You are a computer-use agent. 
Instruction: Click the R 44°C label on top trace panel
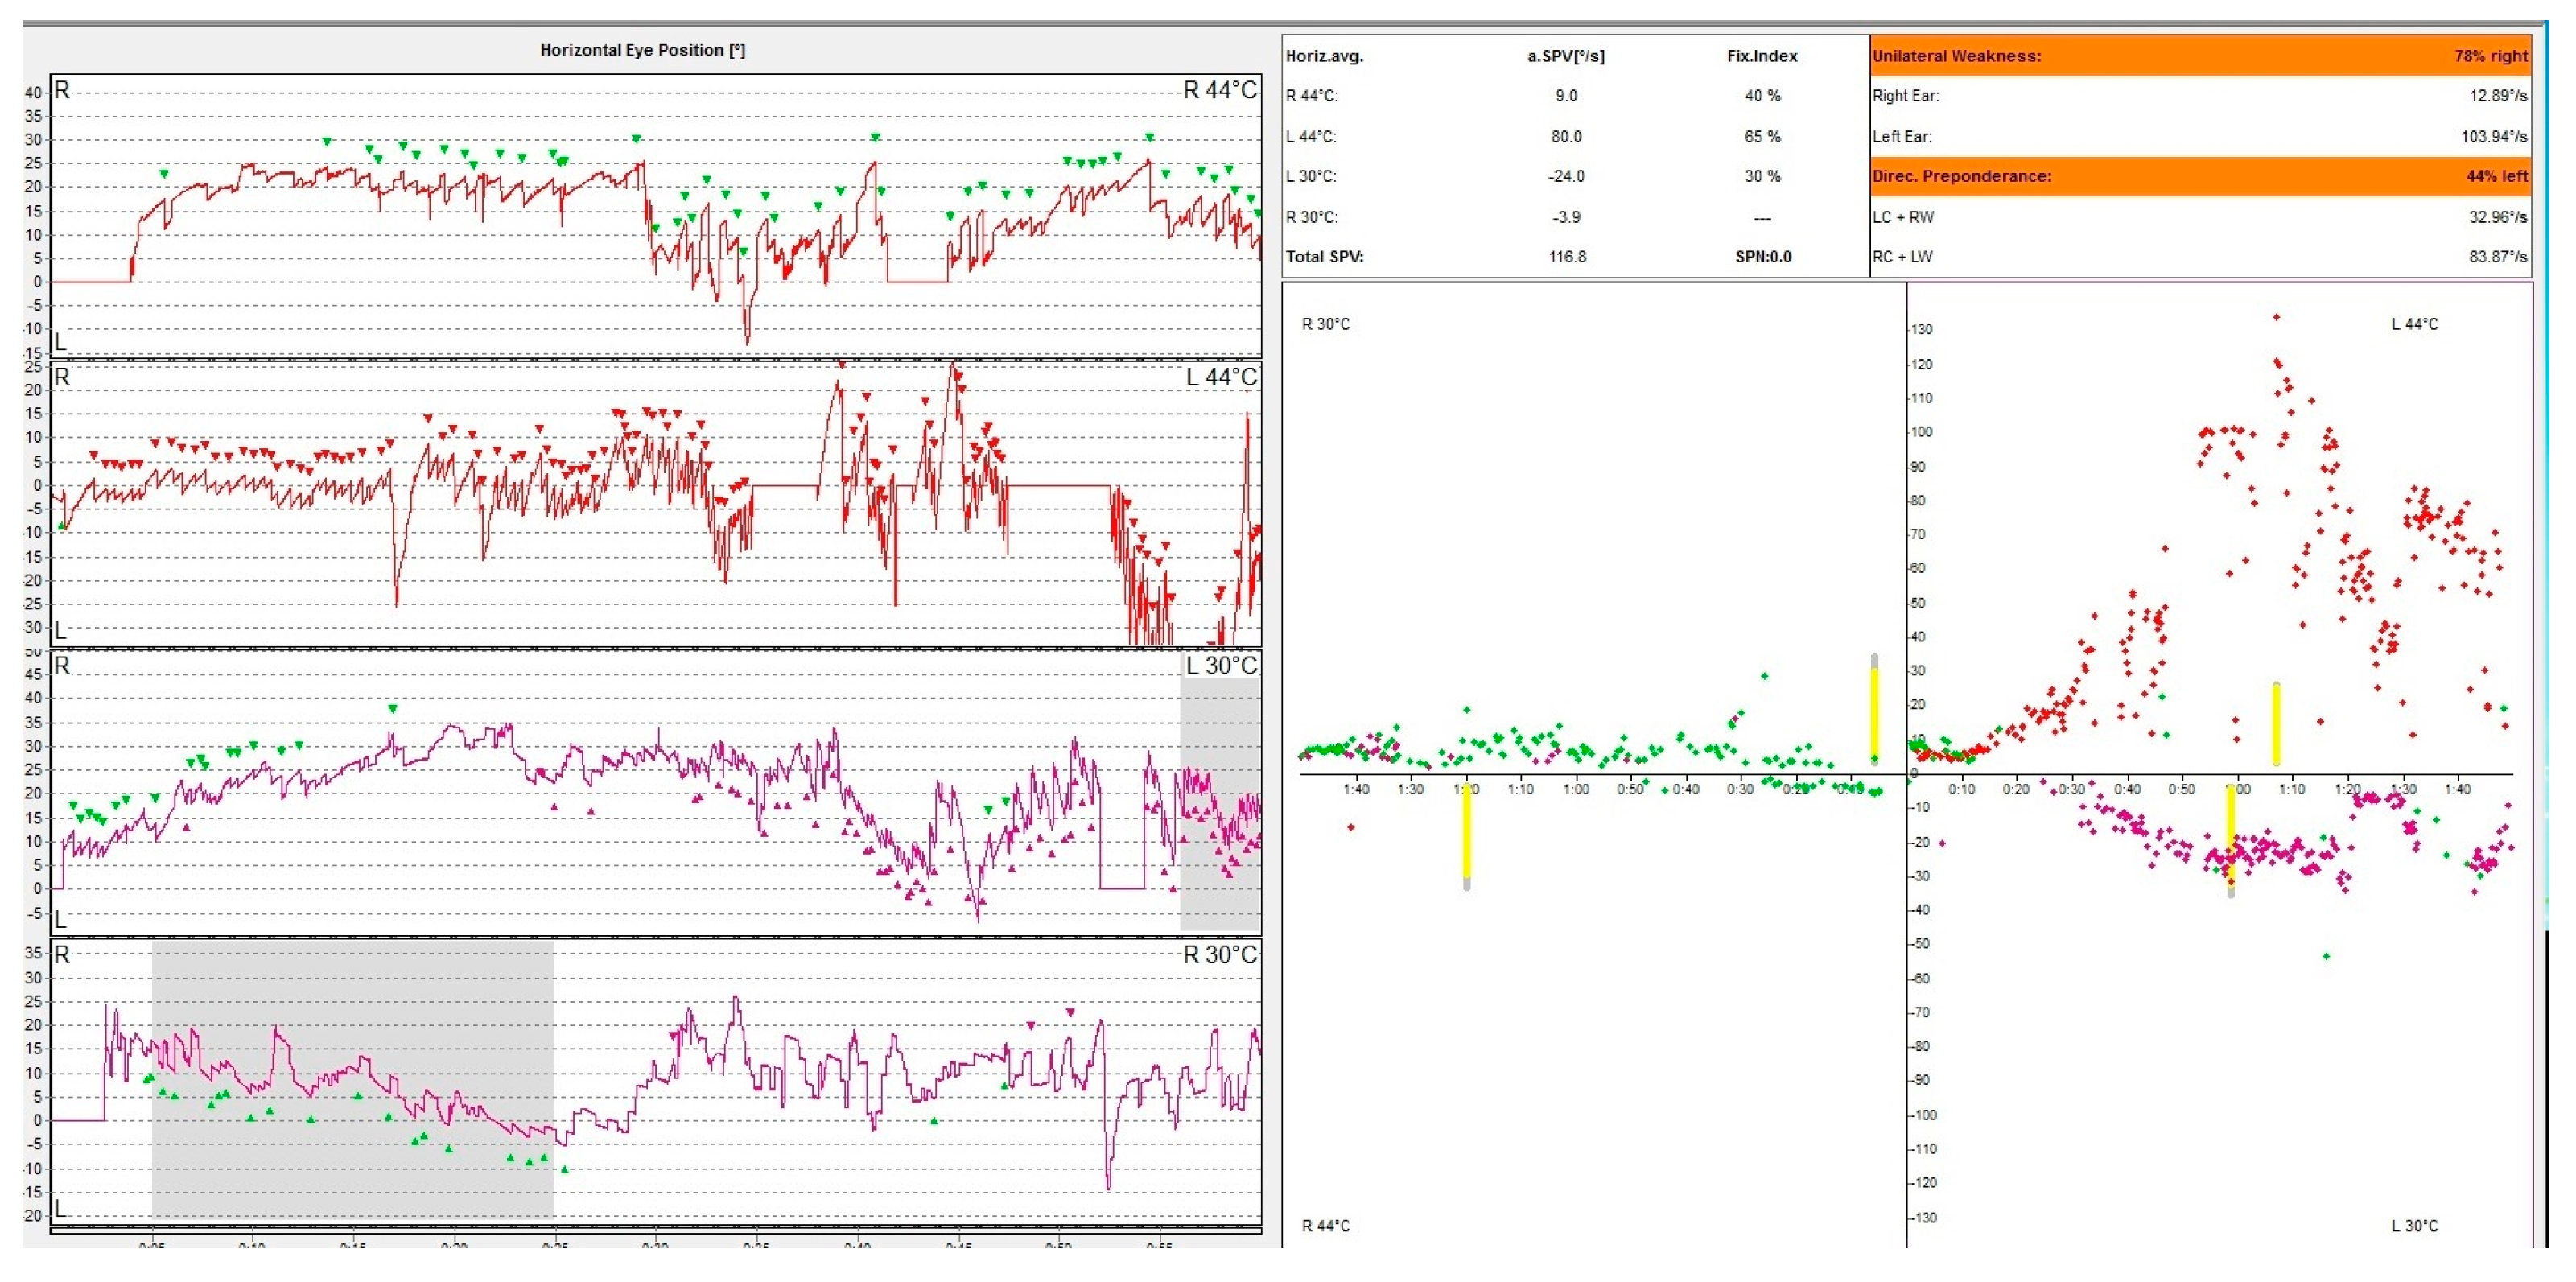click(1218, 90)
